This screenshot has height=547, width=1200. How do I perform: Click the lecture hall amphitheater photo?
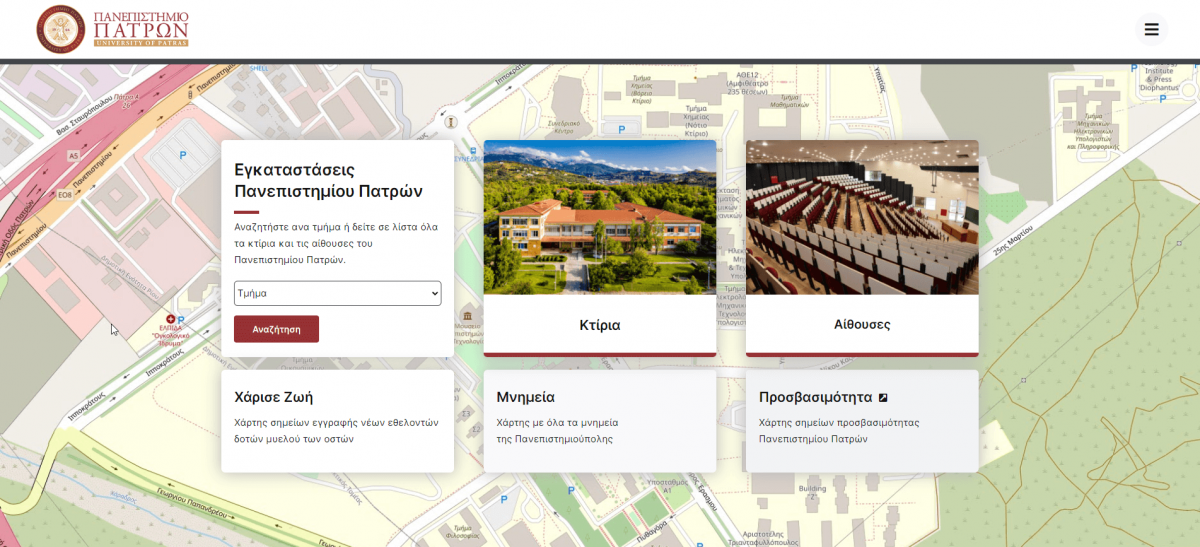pyautogui.click(x=861, y=217)
